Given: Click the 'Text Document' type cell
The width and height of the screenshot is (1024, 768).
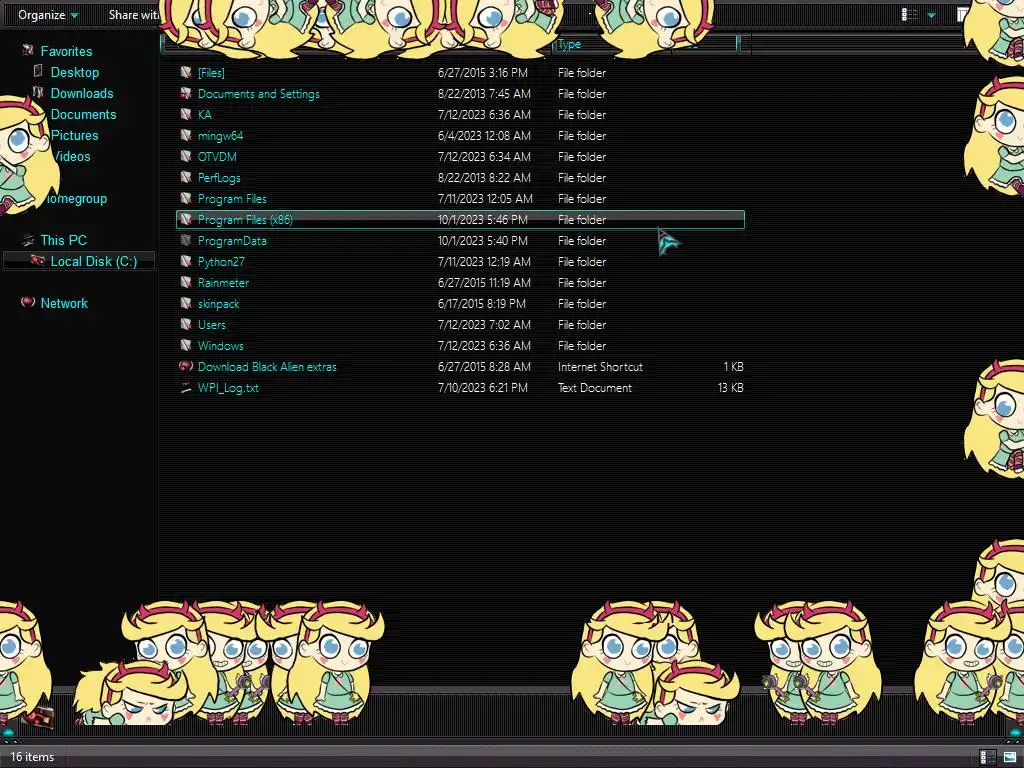Looking at the screenshot, I should 595,388.
